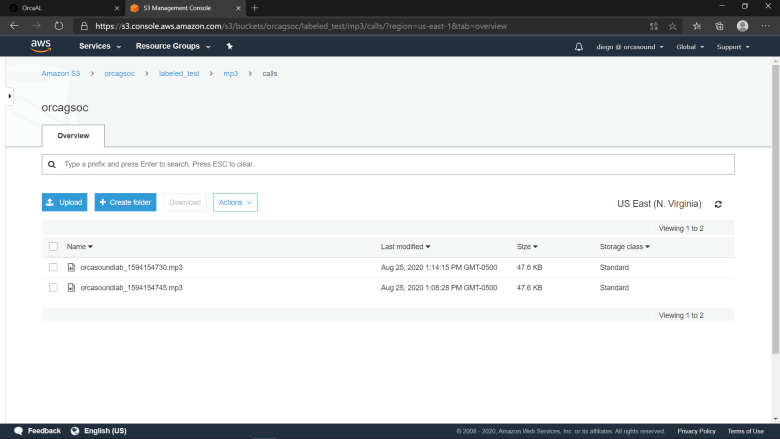
Task: Click the browser reload icon
Action: (59, 26)
